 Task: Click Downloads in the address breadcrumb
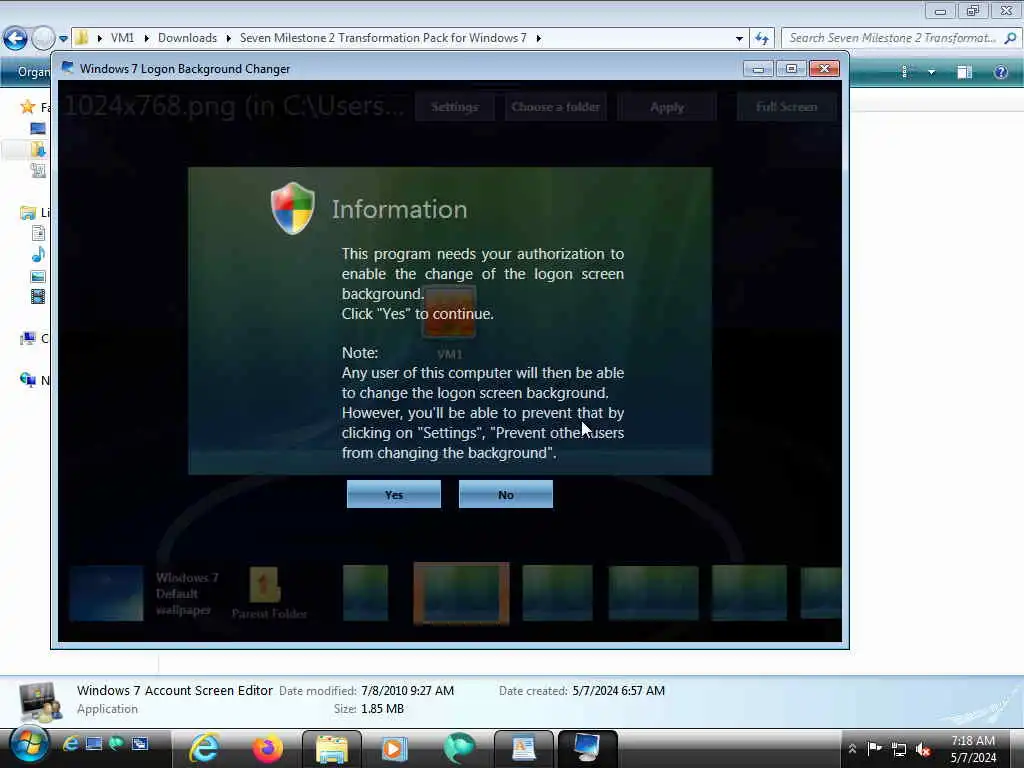coord(187,38)
